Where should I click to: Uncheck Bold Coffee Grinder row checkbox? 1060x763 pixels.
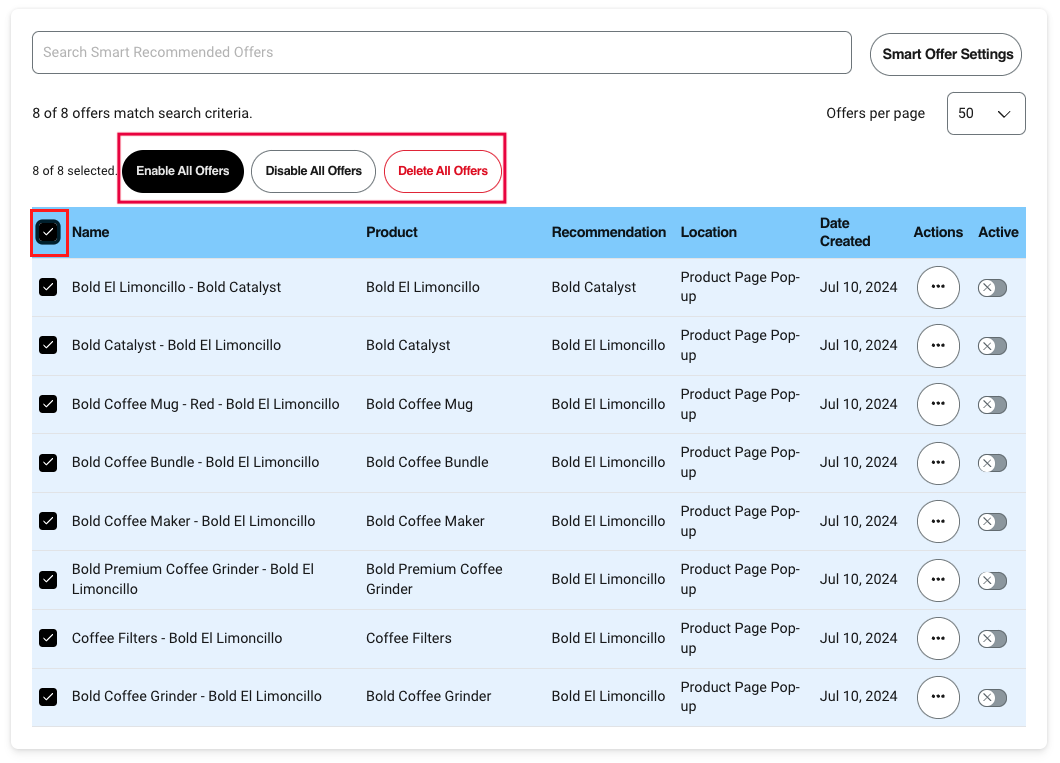[x=48, y=697]
